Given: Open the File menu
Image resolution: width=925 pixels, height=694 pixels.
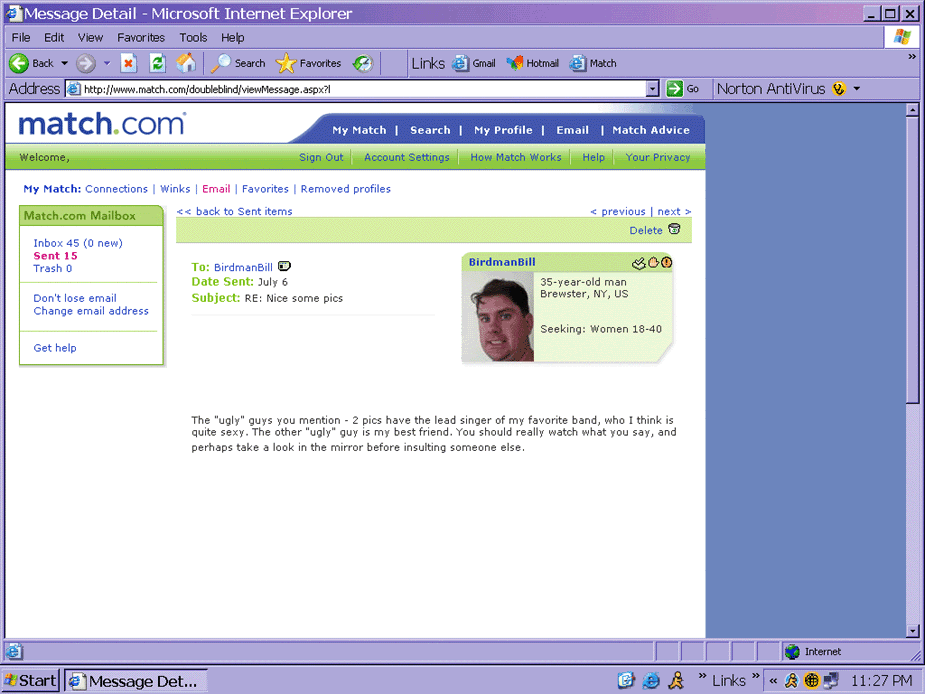Looking at the screenshot, I should (21, 37).
